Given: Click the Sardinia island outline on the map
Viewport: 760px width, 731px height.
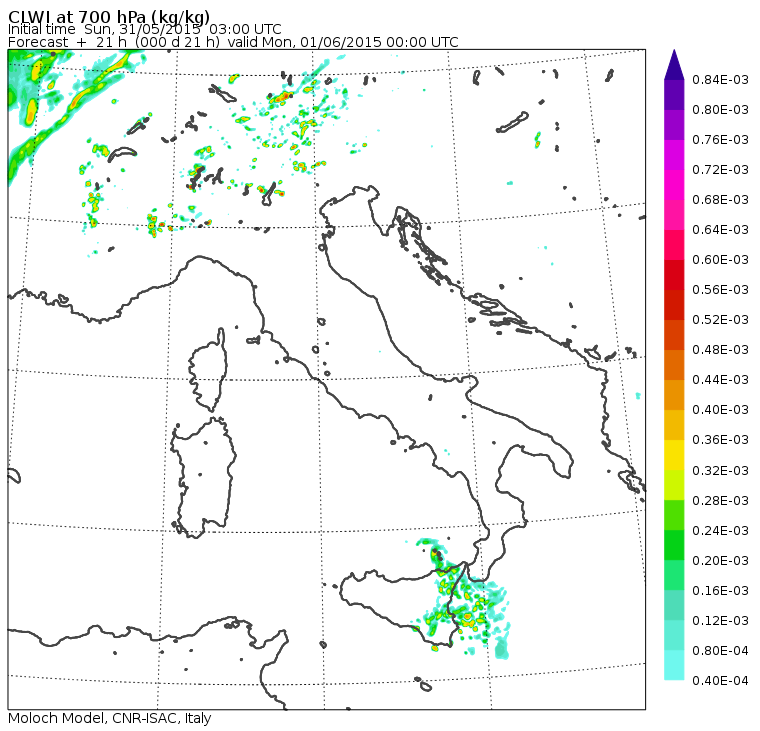Looking at the screenshot, I should pyautogui.click(x=204, y=477).
